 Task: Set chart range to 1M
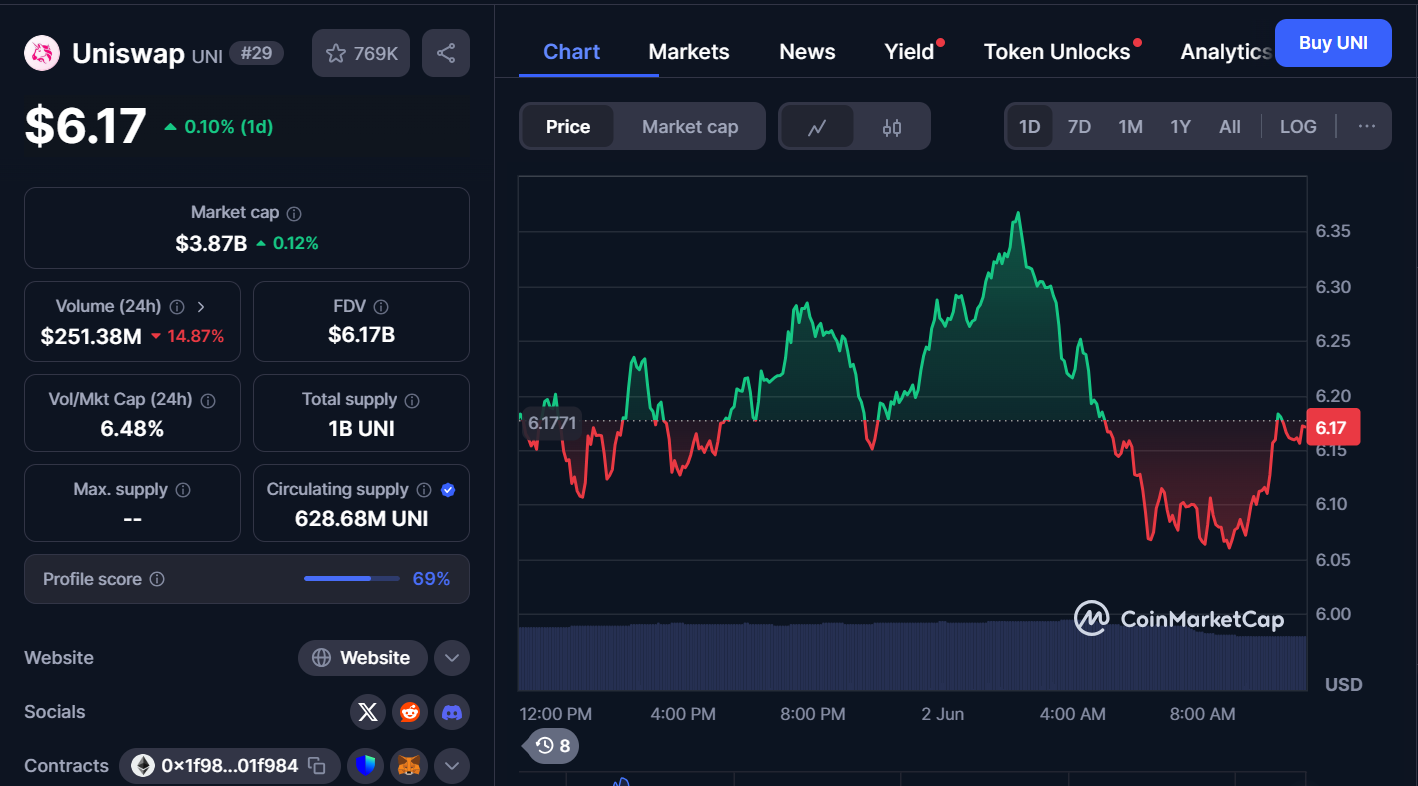coord(1130,127)
